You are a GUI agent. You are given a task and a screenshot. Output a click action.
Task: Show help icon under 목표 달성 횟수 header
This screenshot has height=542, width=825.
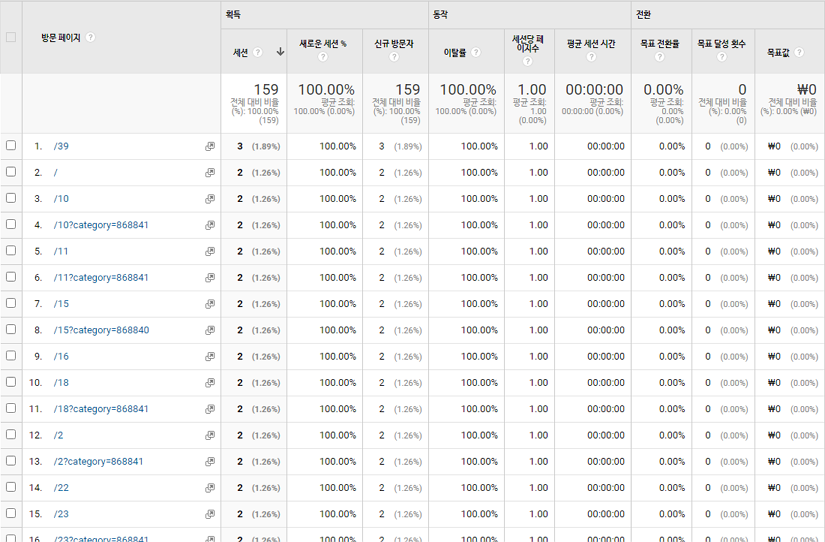click(721, 56)
